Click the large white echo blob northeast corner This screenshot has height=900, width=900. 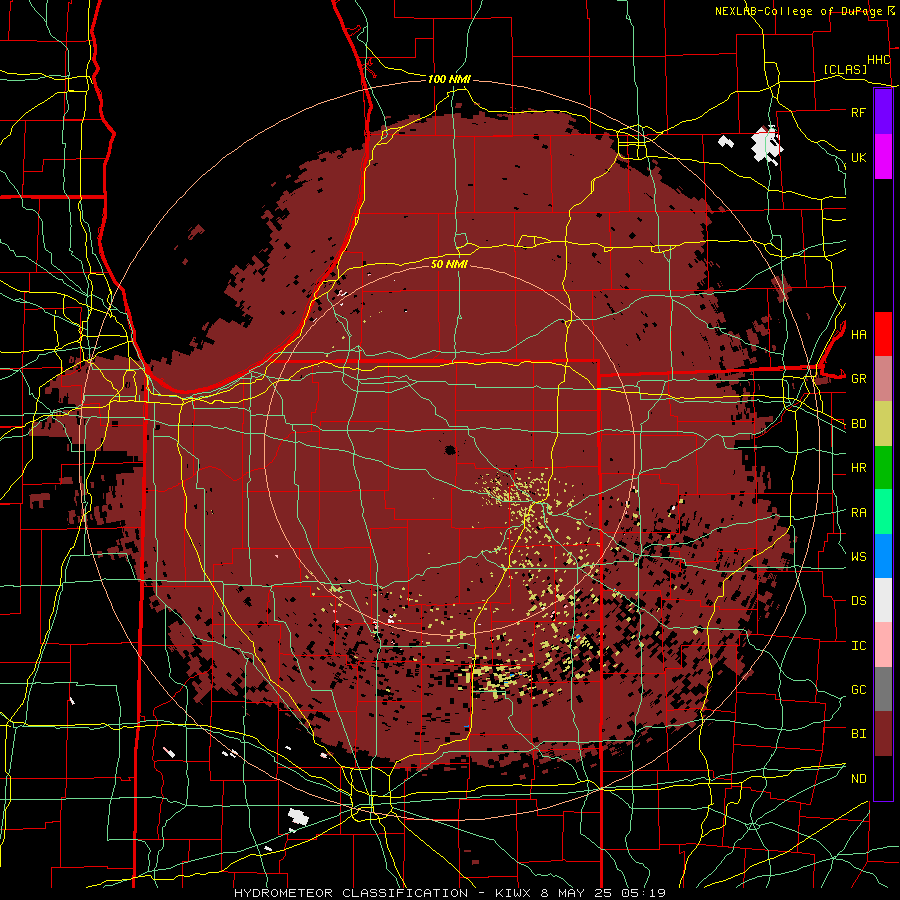[767, 145]
